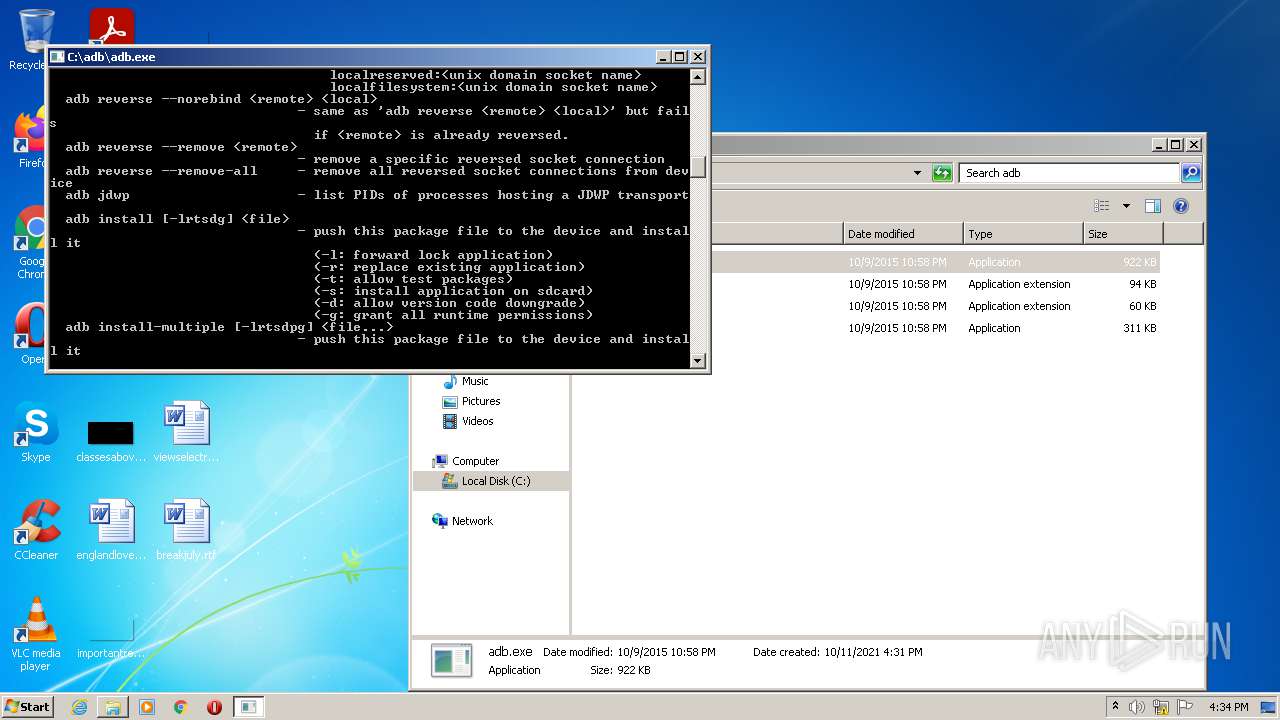
Task: Select the 94 KB Application extension row
Action: tap(866, 284)
